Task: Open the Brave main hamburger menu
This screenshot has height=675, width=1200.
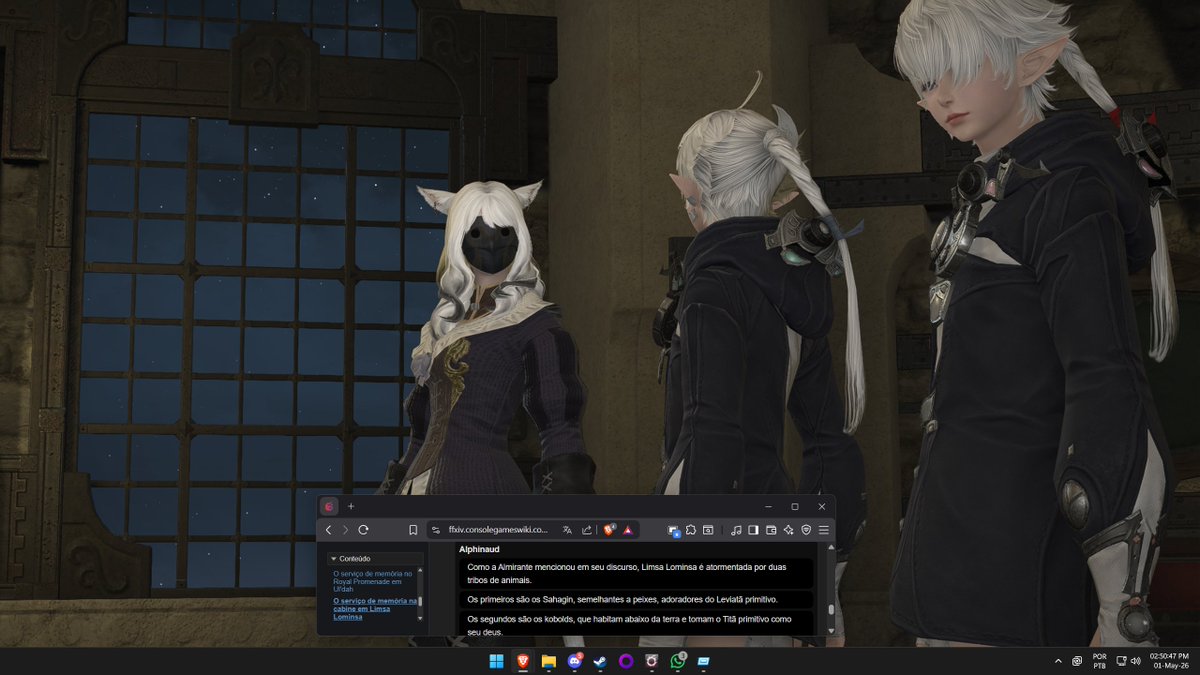Action: (x=824, y=530)
